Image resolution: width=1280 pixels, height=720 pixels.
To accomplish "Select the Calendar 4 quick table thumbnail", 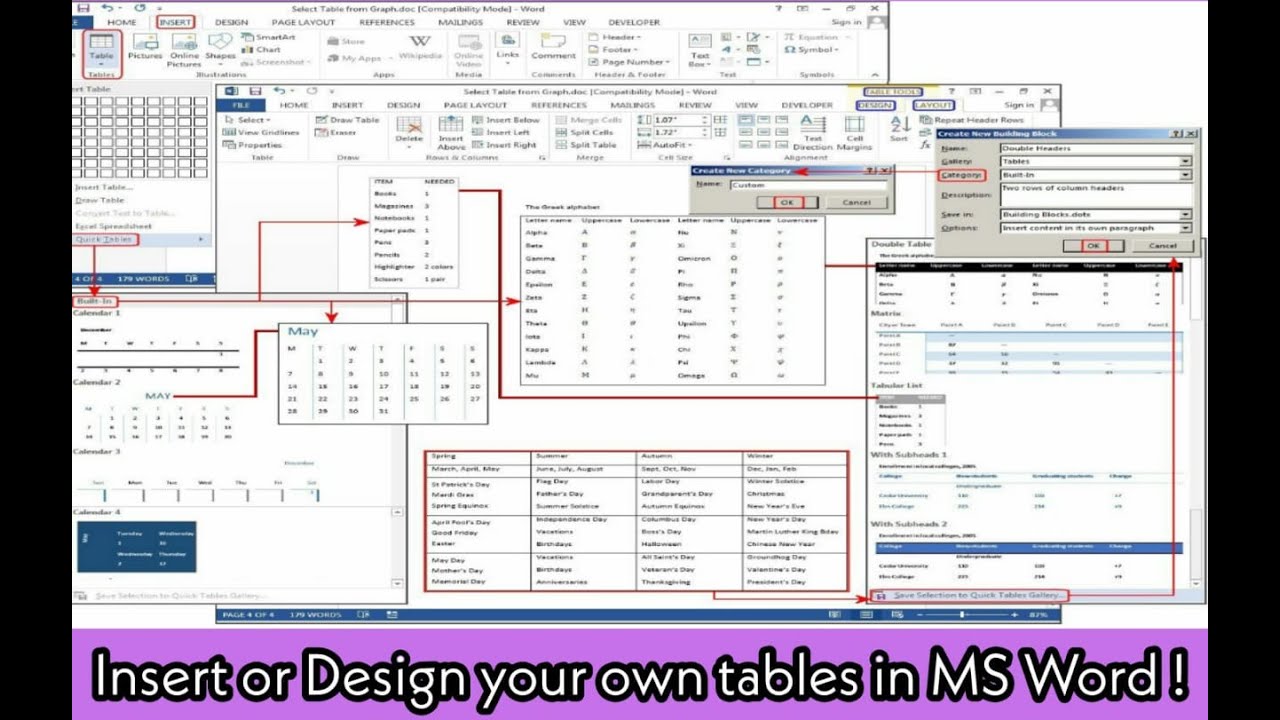I will tap(138, 545).
